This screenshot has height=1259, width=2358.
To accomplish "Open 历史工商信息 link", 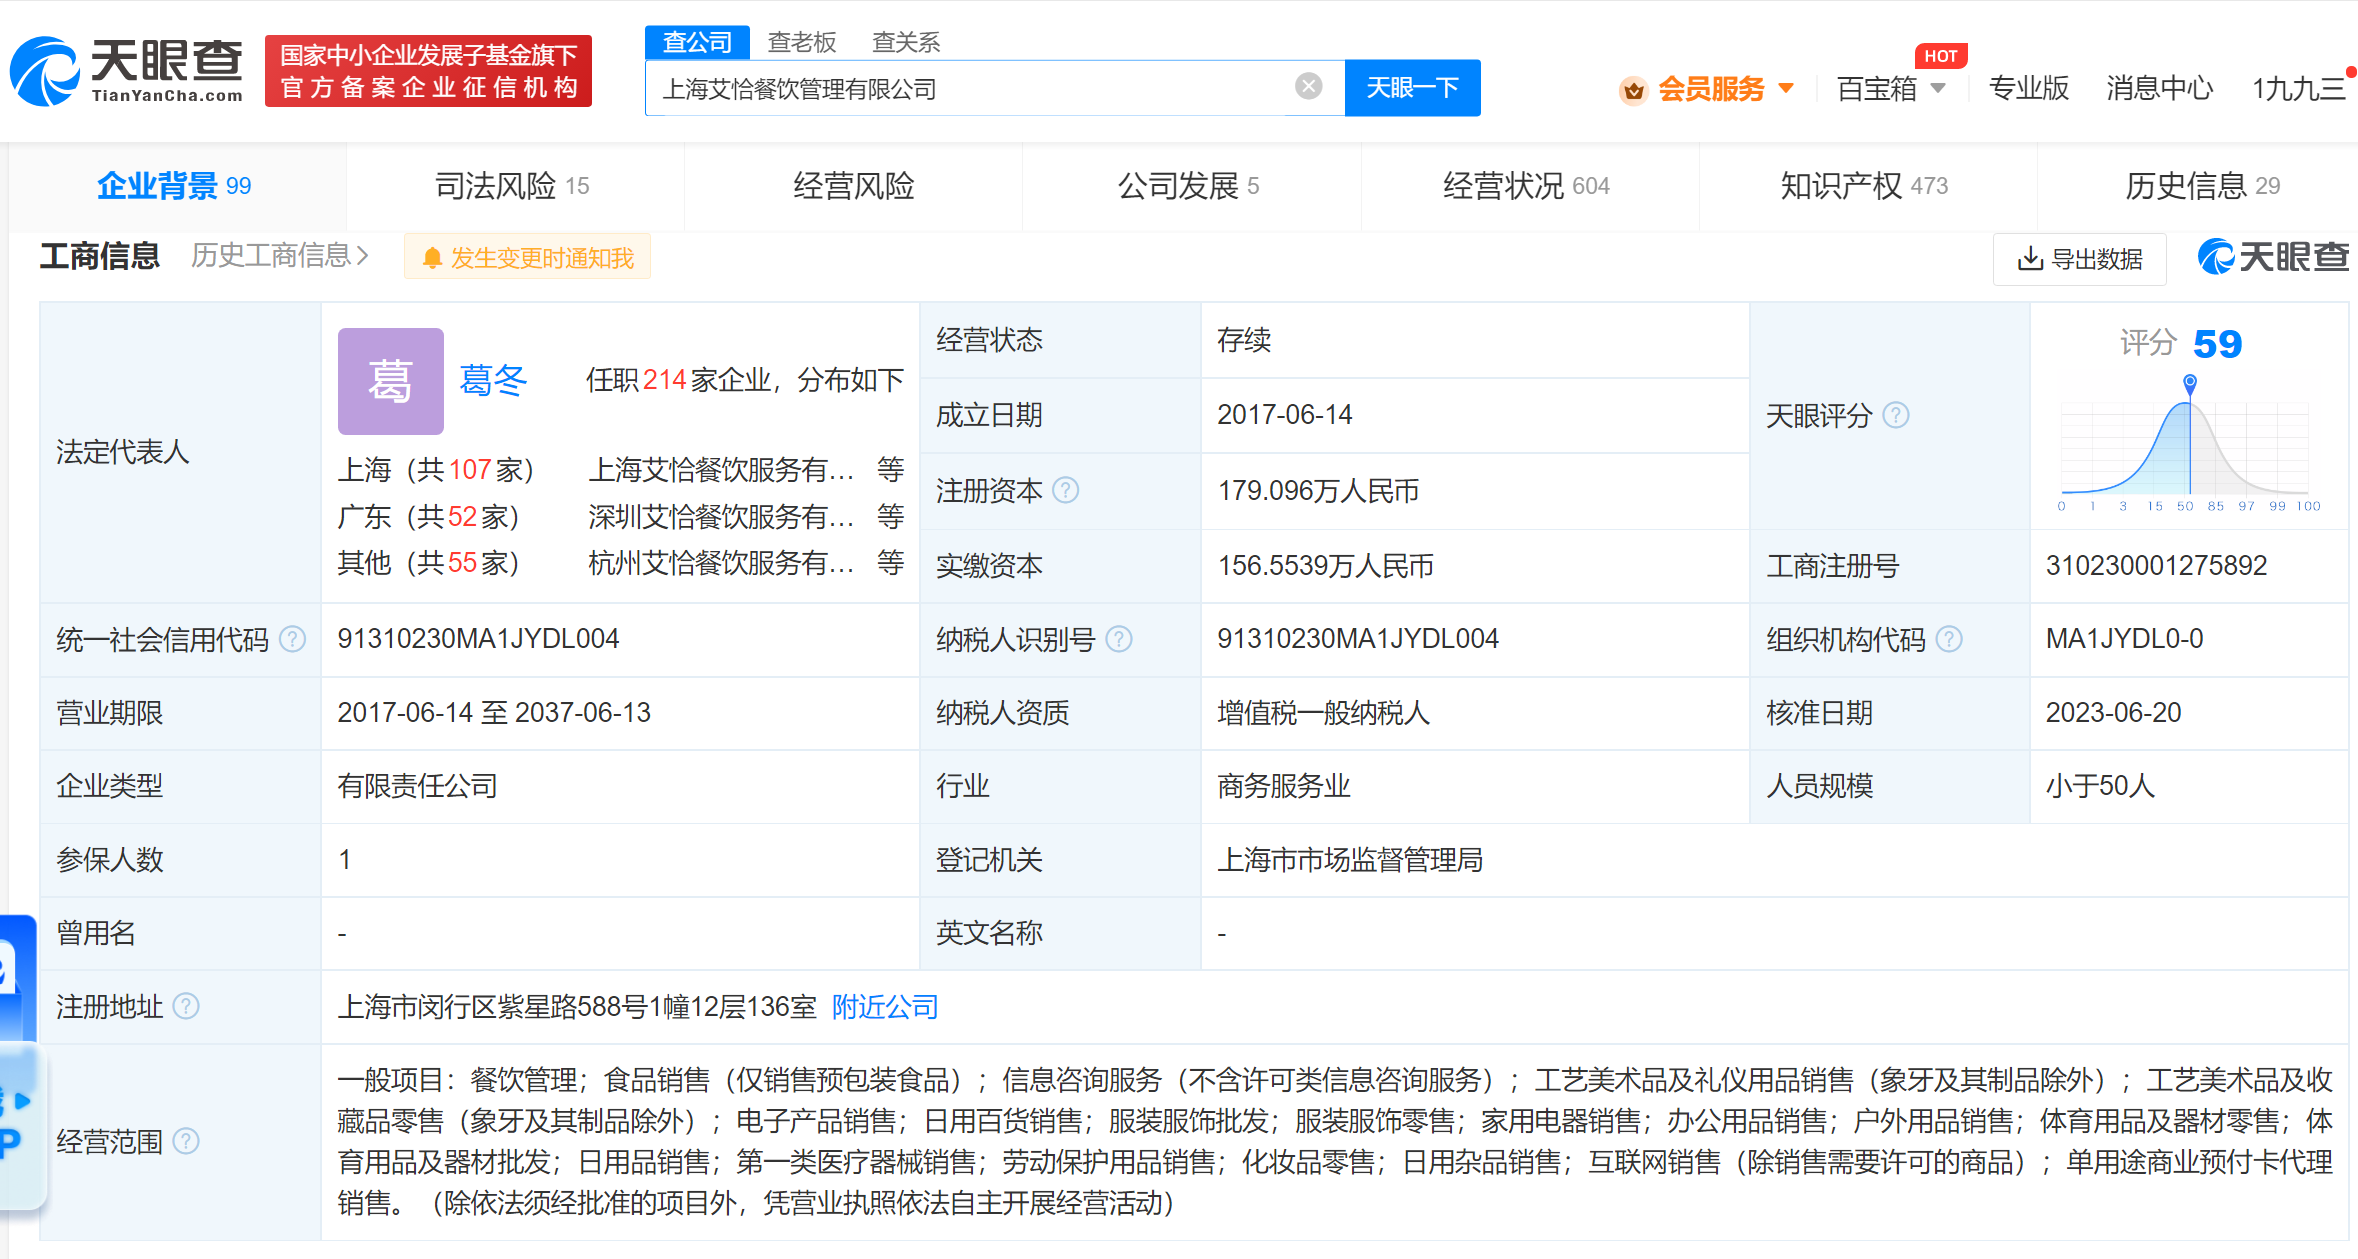I will (280, 256).
